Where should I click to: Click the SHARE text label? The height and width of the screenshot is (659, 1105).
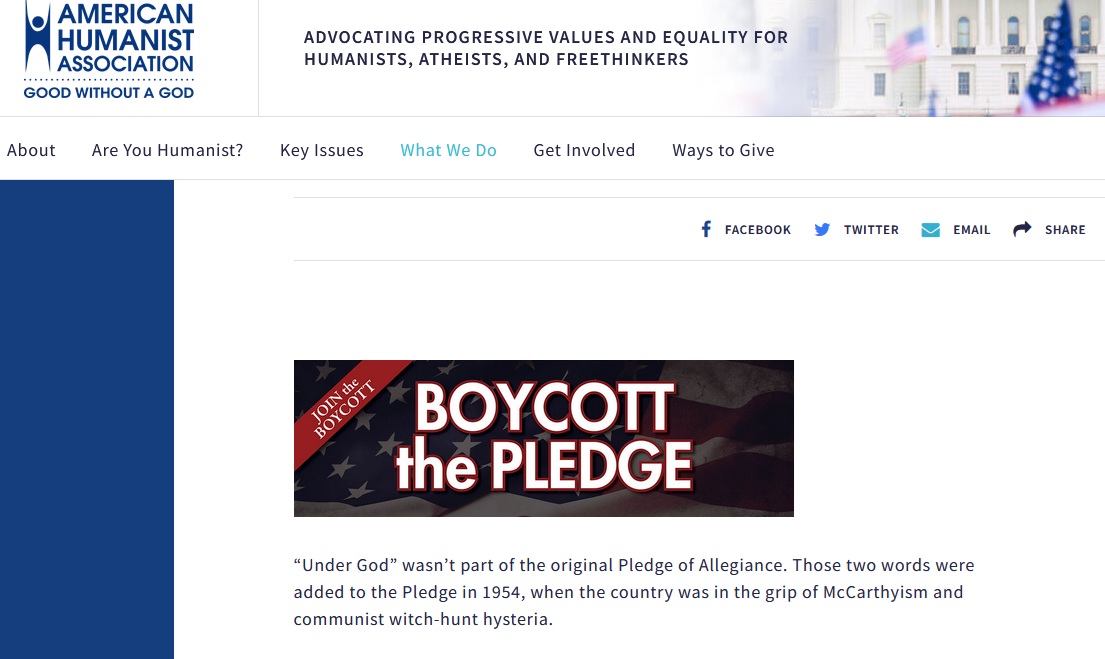coord(1065,230)
